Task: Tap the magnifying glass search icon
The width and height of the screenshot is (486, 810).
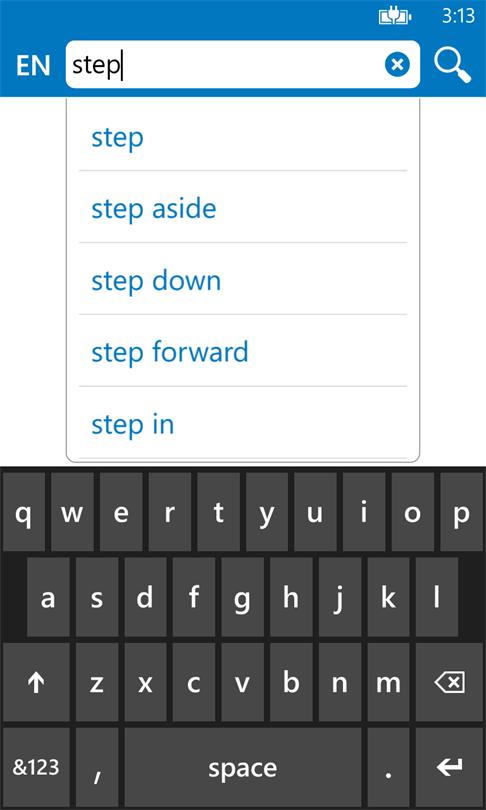Action: tap(452, 65)
